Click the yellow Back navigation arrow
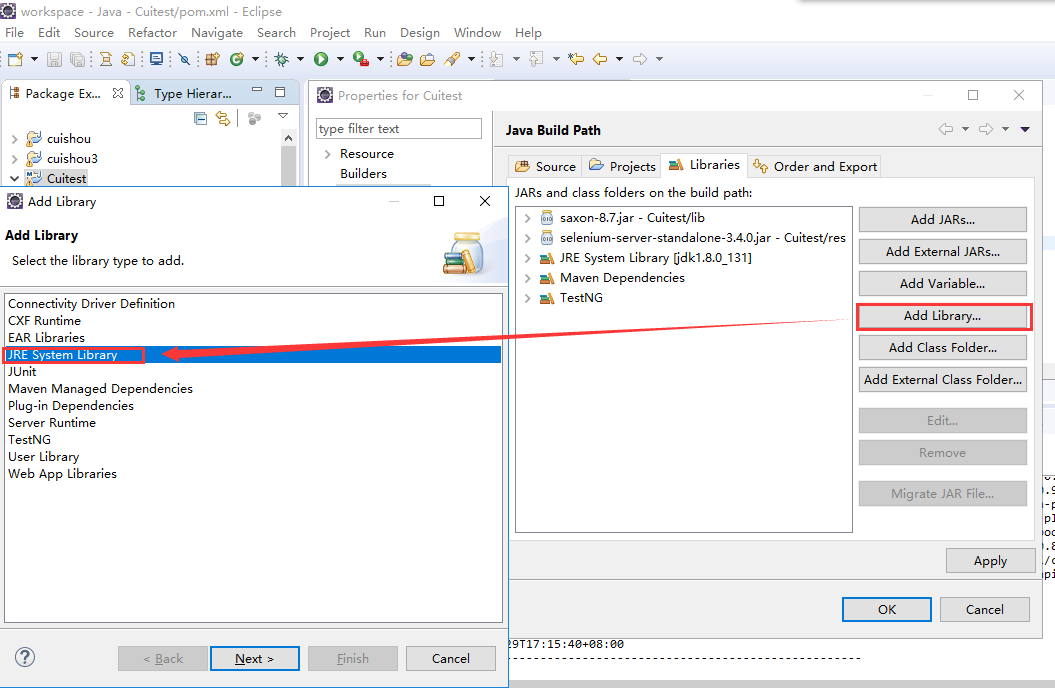The image size is (1055, 688). tap(599, 59)
